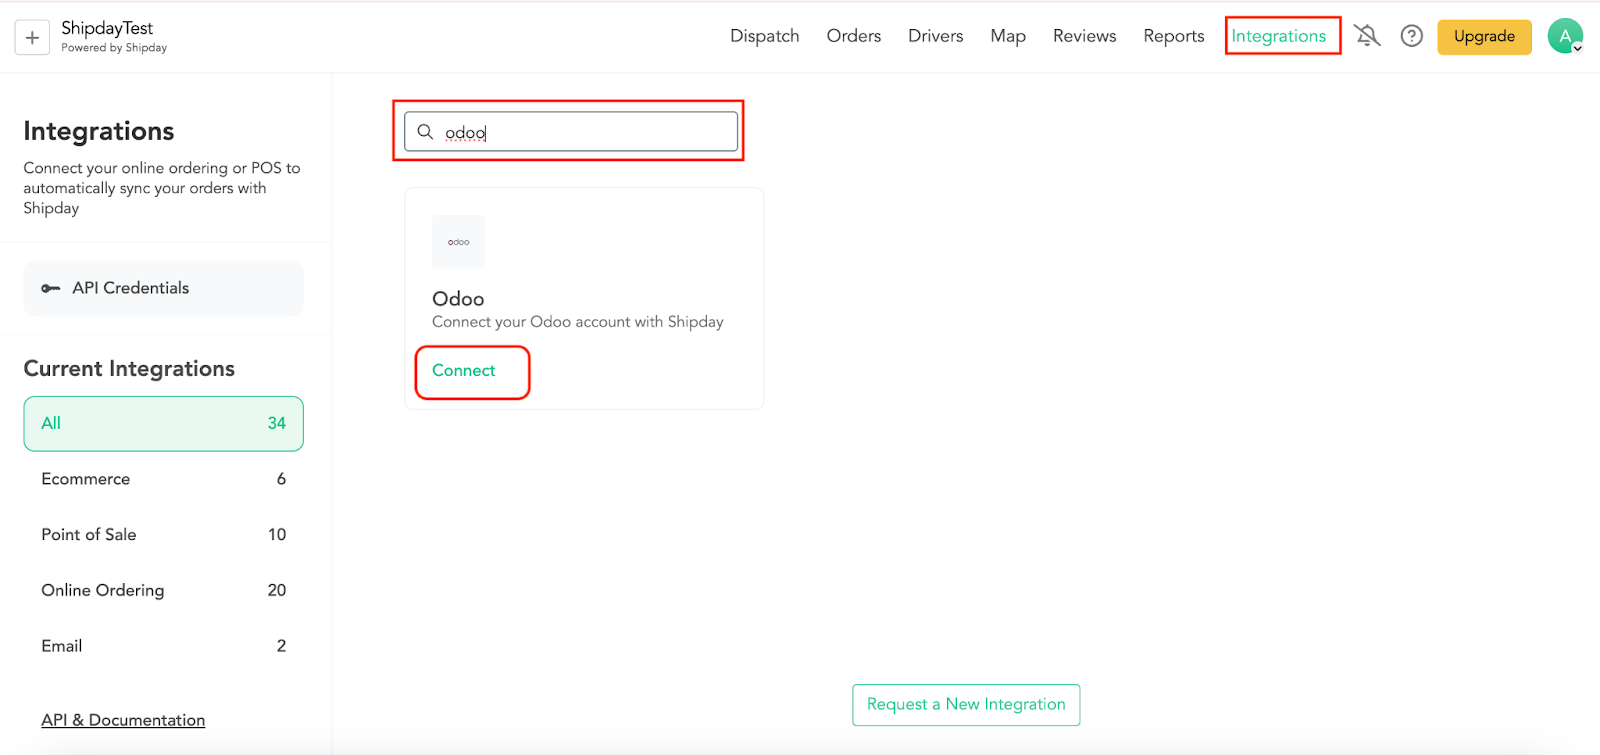1600x755 pixels.
Task: Click the Odoo card title
Action: tap(458, 299)
